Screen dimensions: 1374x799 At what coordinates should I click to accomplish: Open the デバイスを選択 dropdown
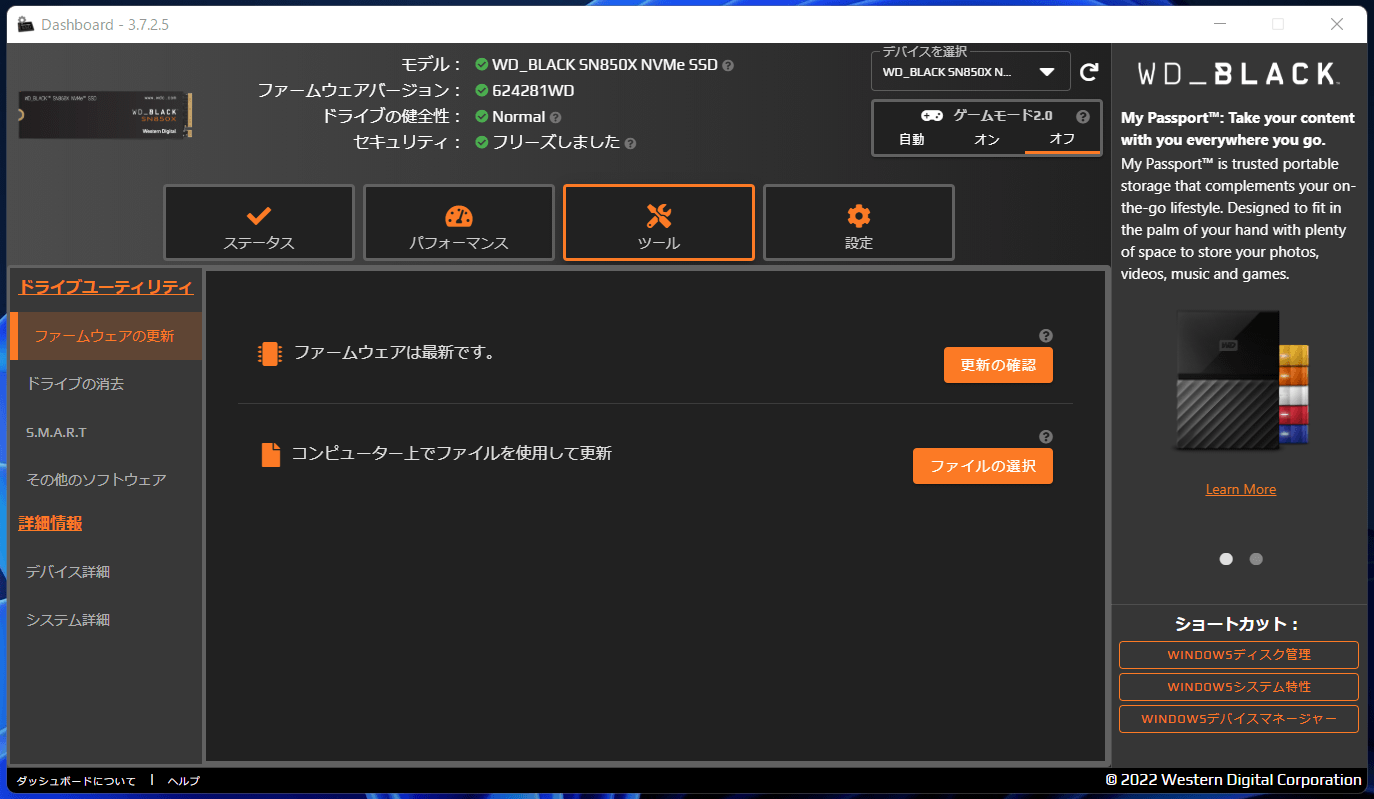click(x=970, y=72)
